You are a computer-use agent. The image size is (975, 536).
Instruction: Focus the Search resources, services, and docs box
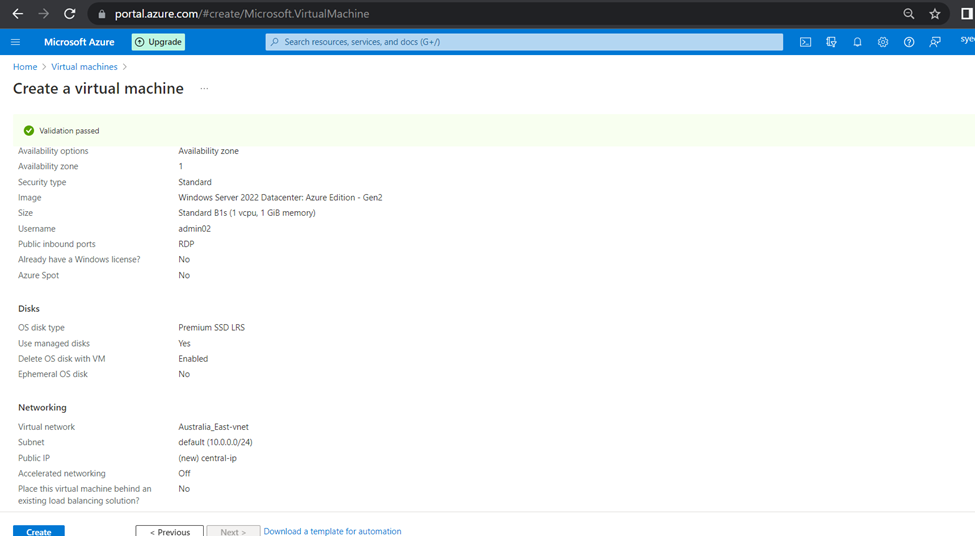[524, 42]
